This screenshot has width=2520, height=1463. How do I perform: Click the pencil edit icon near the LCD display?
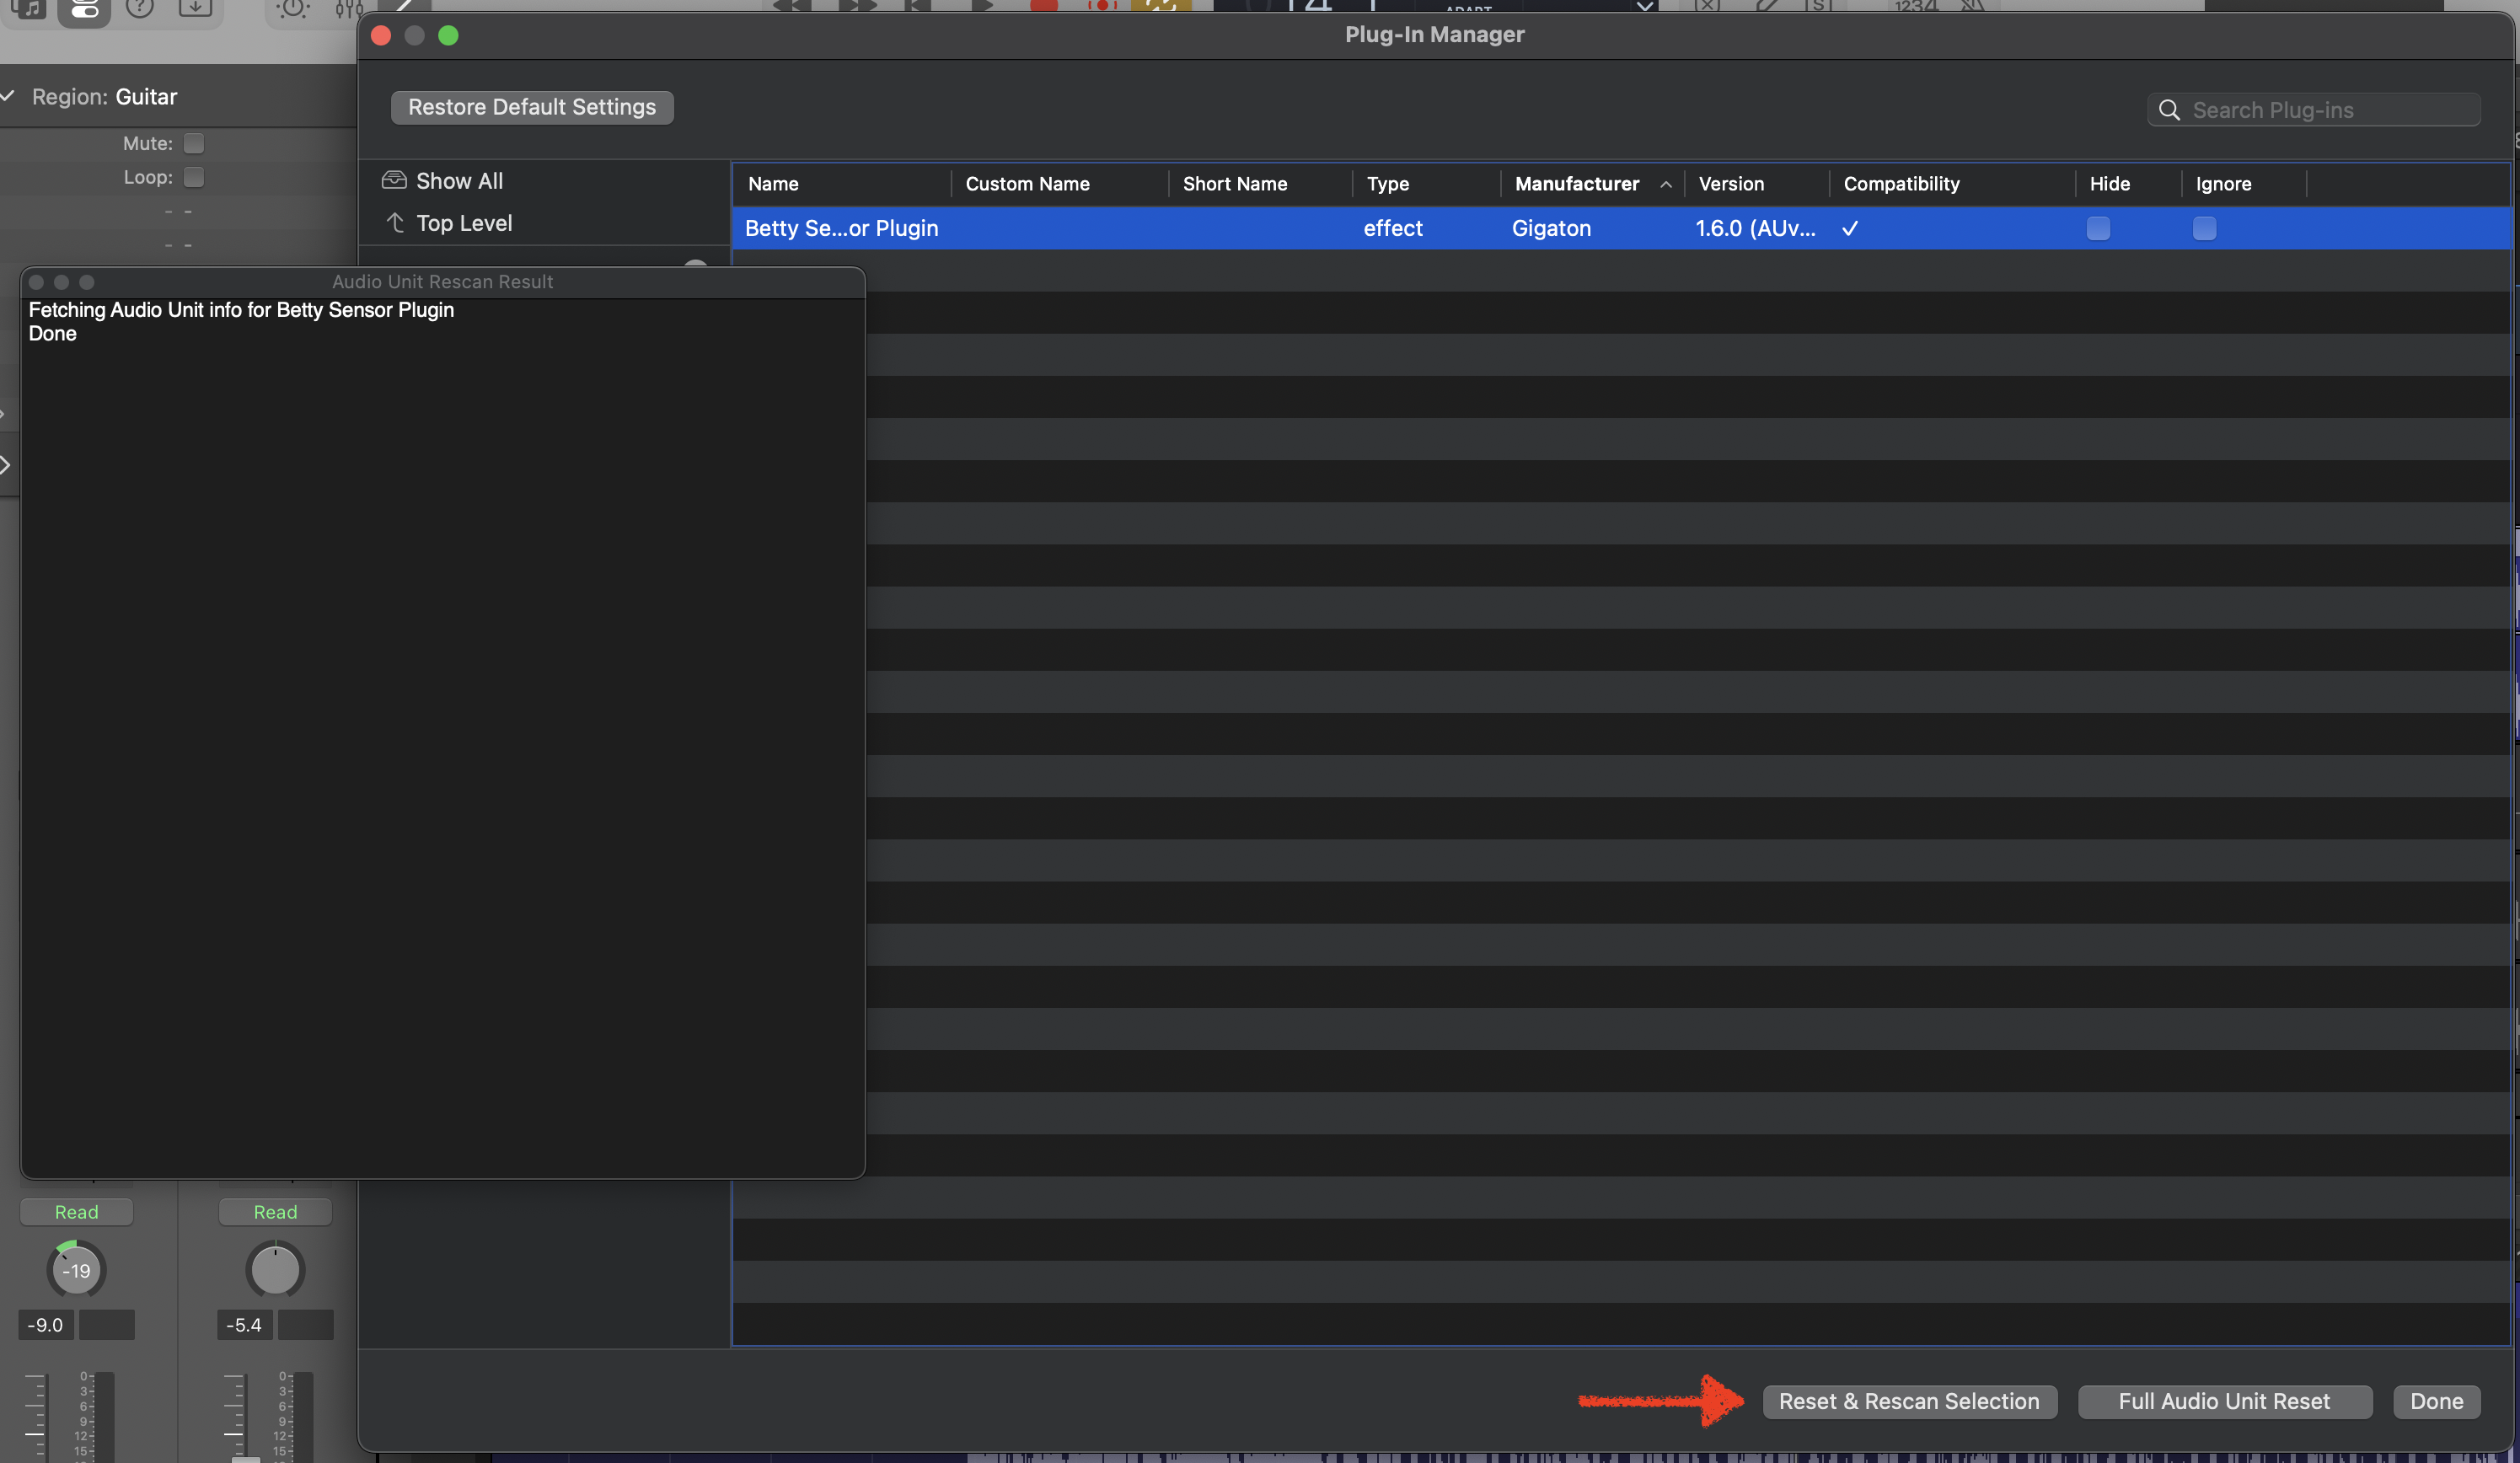1768,8
